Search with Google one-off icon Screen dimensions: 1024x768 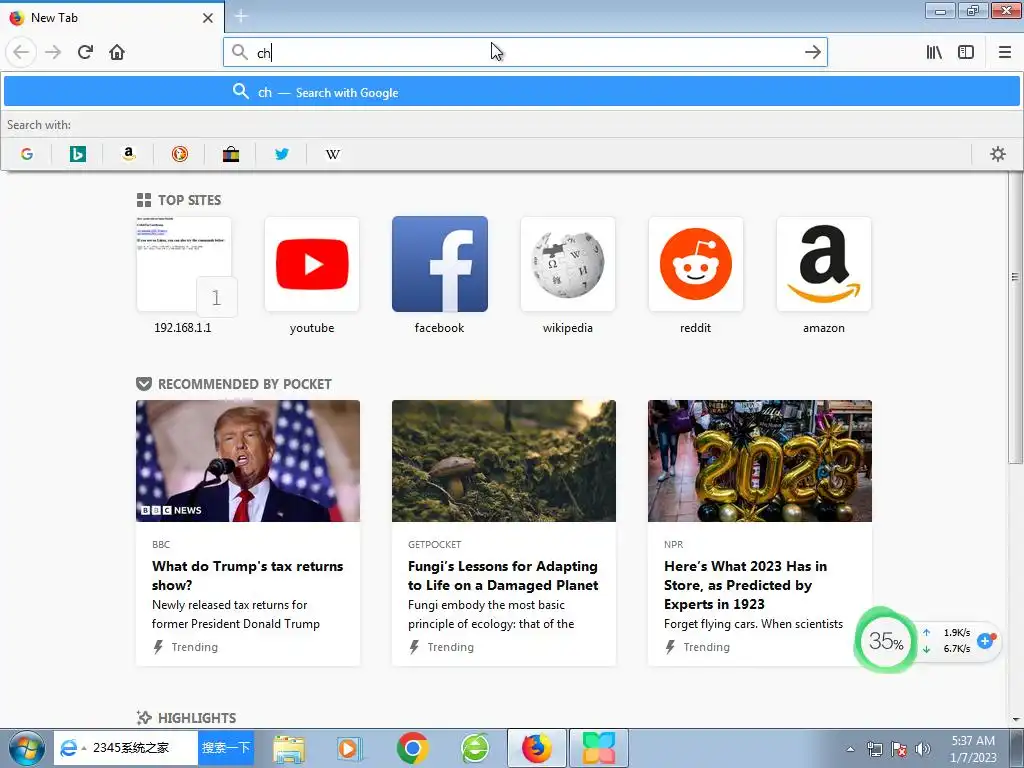tap(27, 154)
